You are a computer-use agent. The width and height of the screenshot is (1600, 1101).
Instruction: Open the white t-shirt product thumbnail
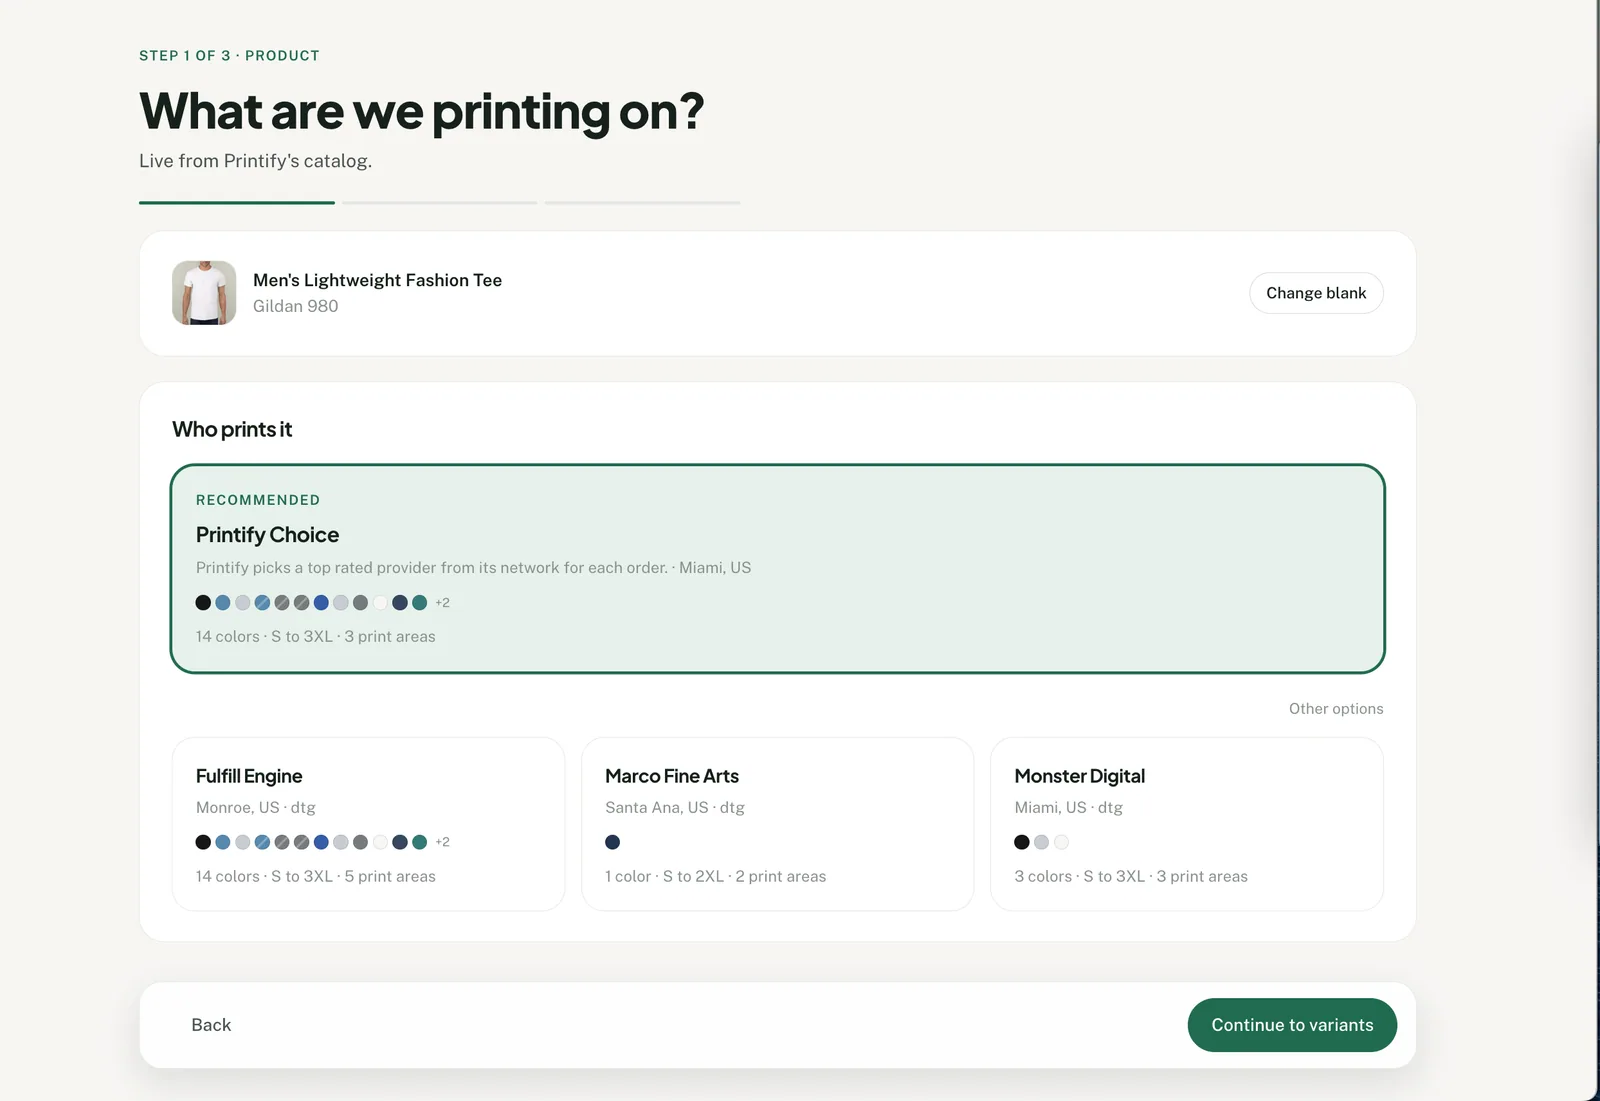(204, 293)
